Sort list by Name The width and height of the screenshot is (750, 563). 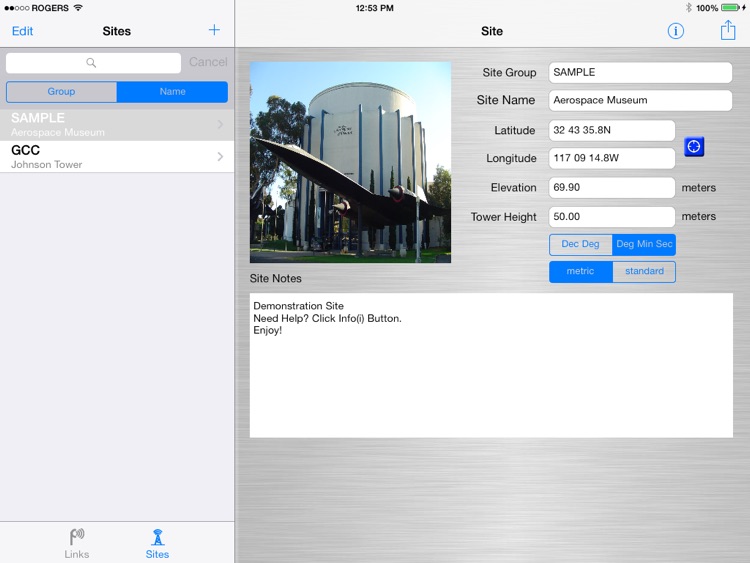(x=172, y=91)
